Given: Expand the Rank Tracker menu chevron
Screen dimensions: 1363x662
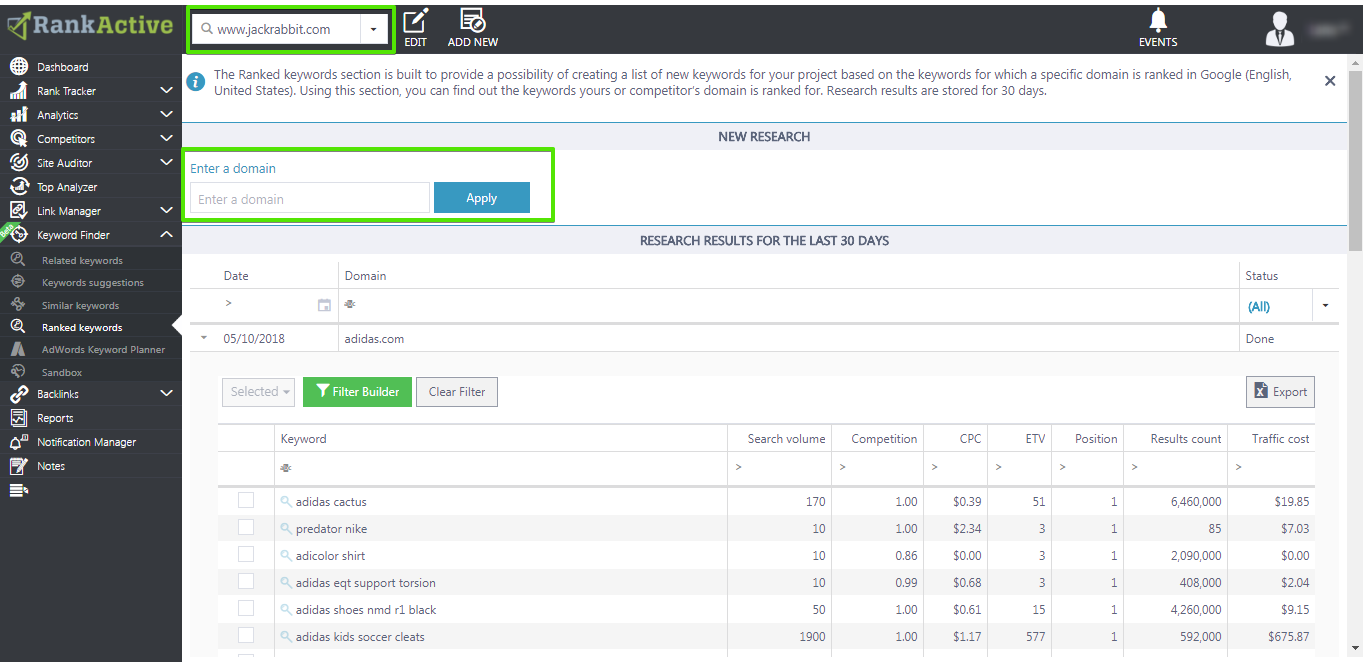Looking at the screenshot, I should coord(166,91).
